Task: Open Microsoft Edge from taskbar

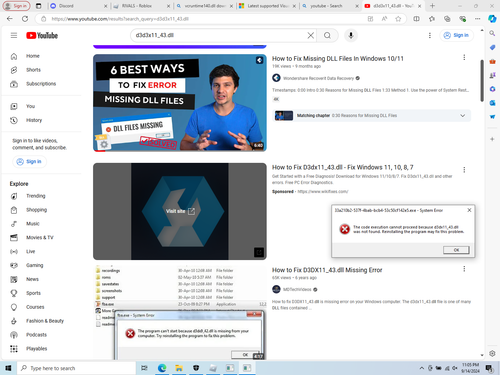Action: click(x=162, y=368)
